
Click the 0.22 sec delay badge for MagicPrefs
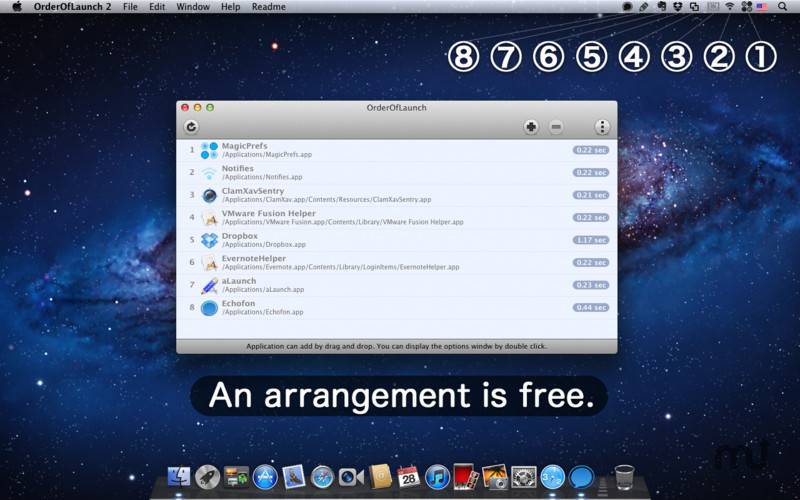coord(591,150)
